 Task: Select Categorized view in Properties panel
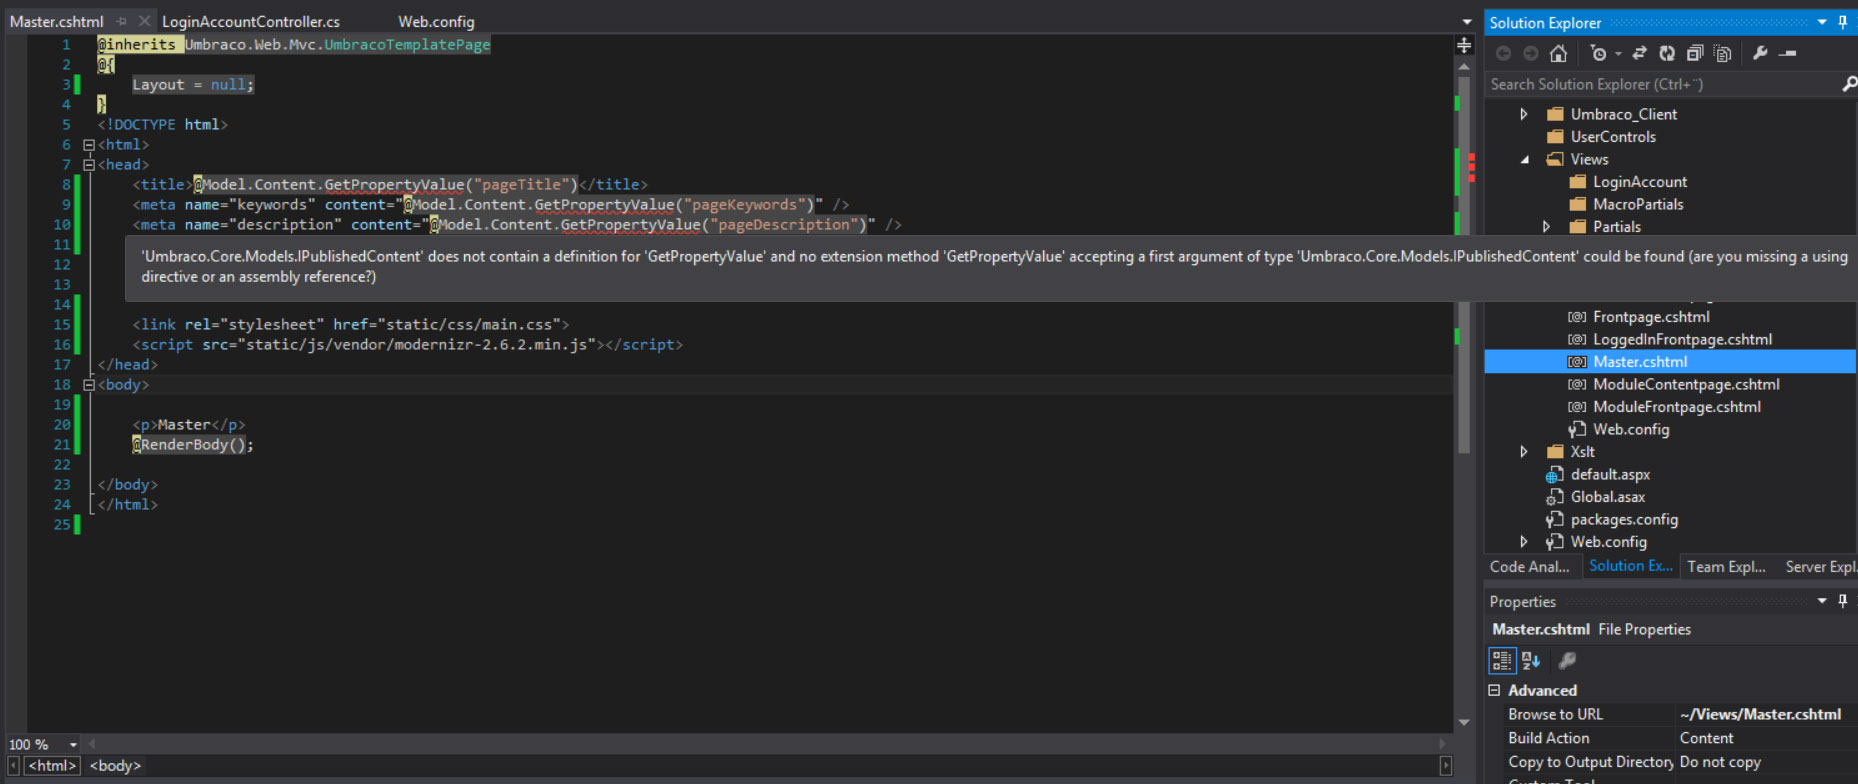[x=1502, y=660]
